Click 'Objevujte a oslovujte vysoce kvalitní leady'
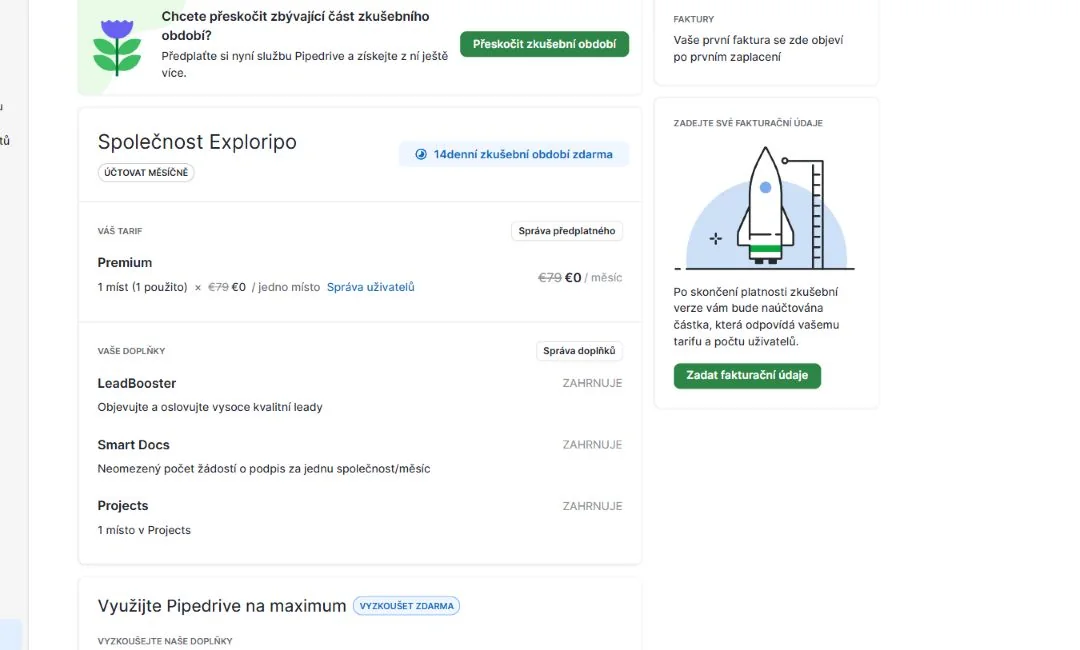Screen dimensions: 1080x650 210,407
